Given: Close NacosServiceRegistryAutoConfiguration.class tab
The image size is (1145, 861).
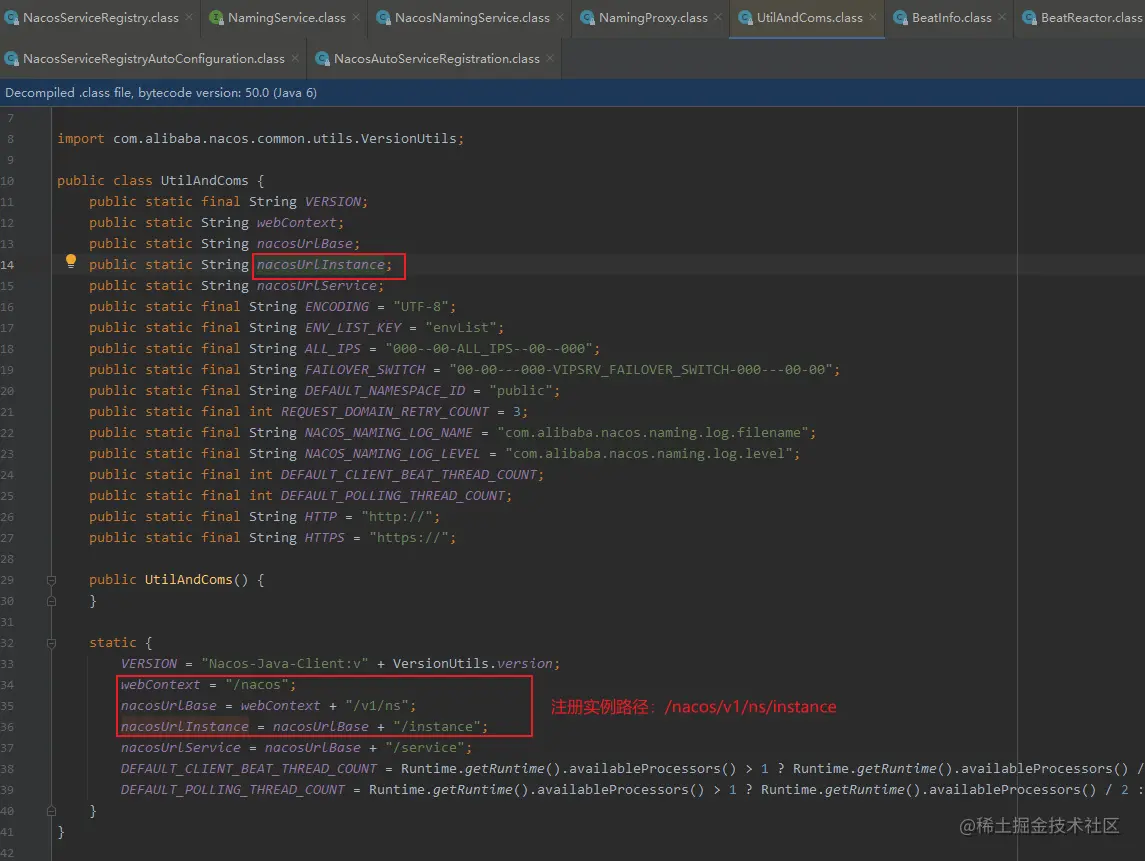Looking at the screenshot, I should coord(295,58).
